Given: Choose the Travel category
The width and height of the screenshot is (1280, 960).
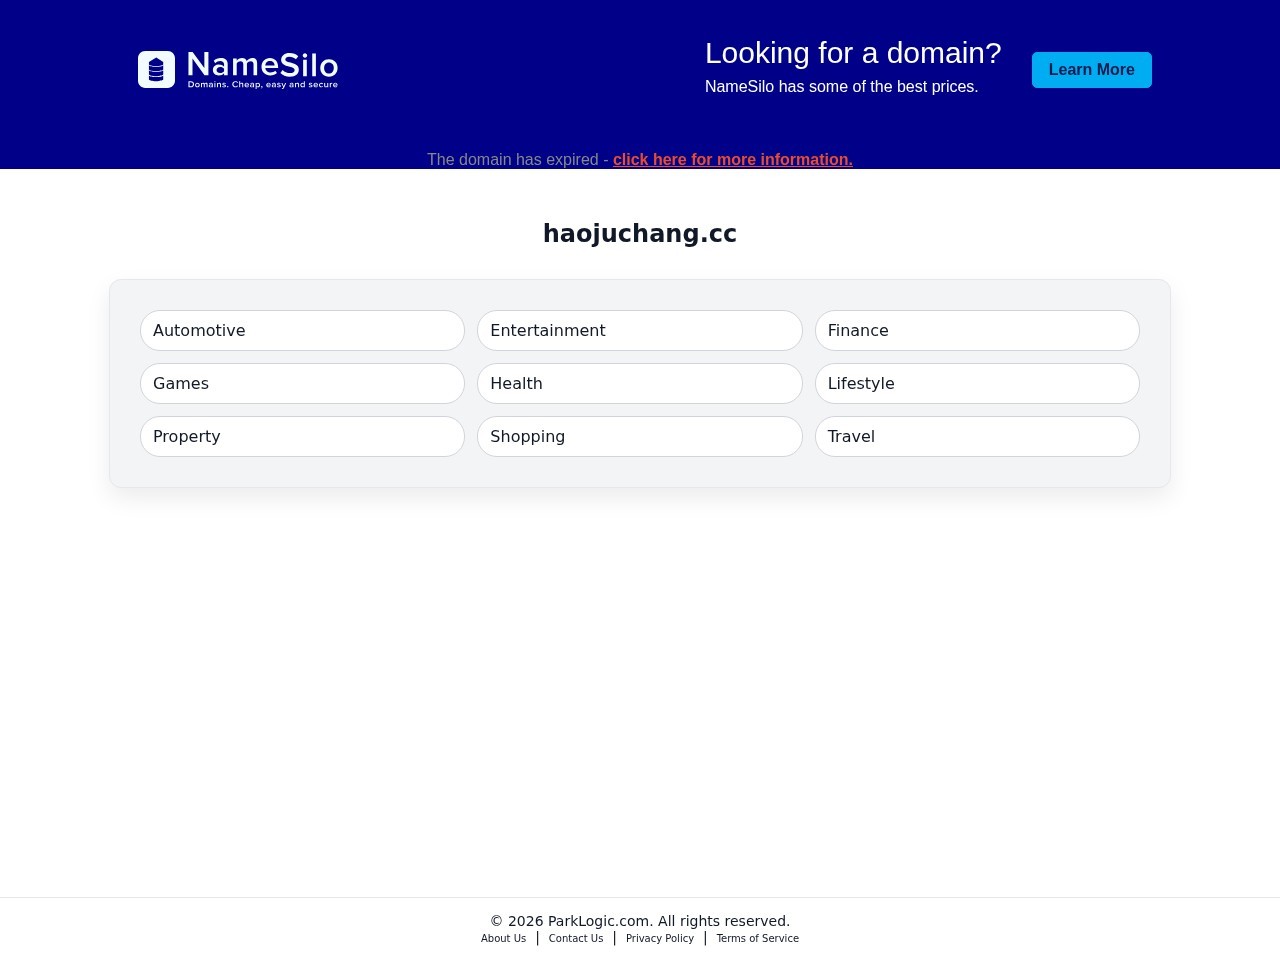Looking at the screenshot, I should (x=976, y=437).
